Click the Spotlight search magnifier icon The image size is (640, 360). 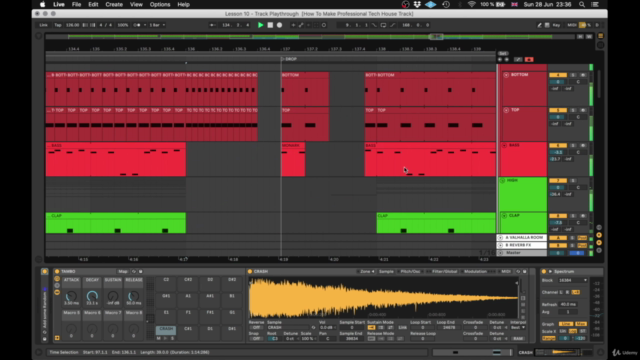582,4
